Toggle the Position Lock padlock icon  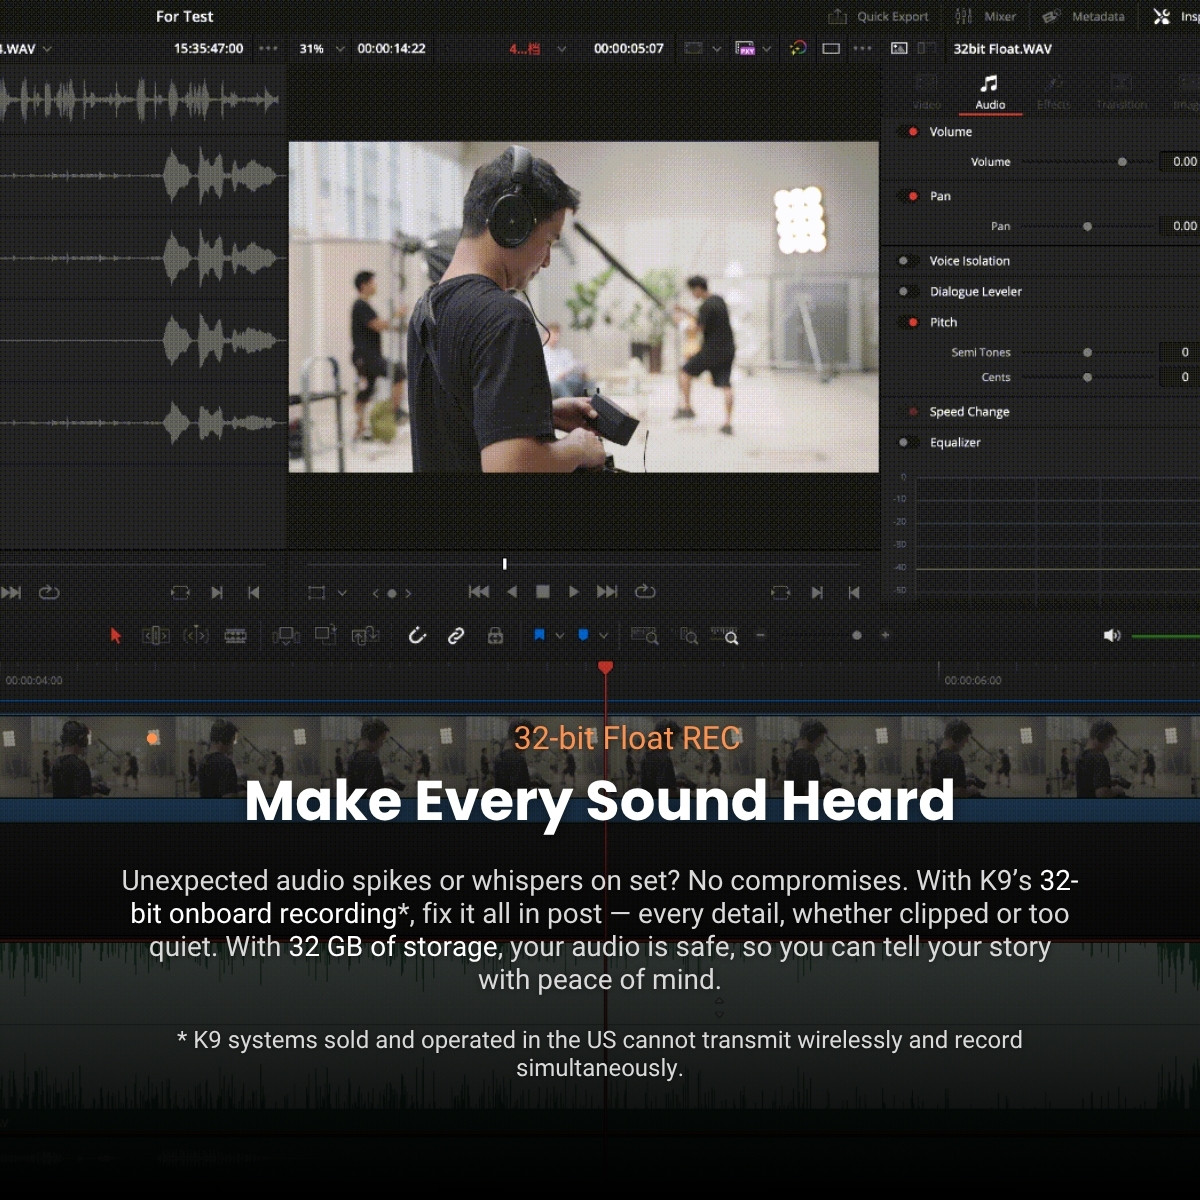[495, 636]
